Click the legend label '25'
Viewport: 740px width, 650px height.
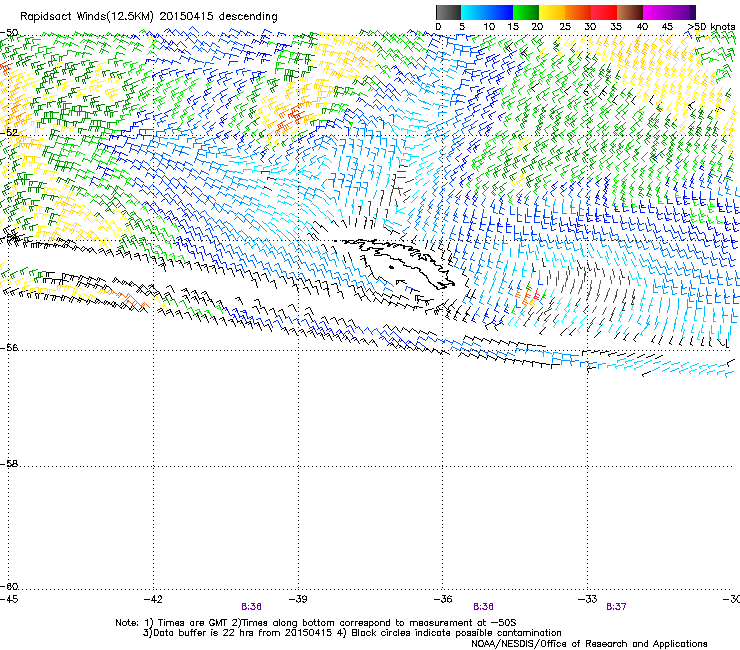pos(564,27)
